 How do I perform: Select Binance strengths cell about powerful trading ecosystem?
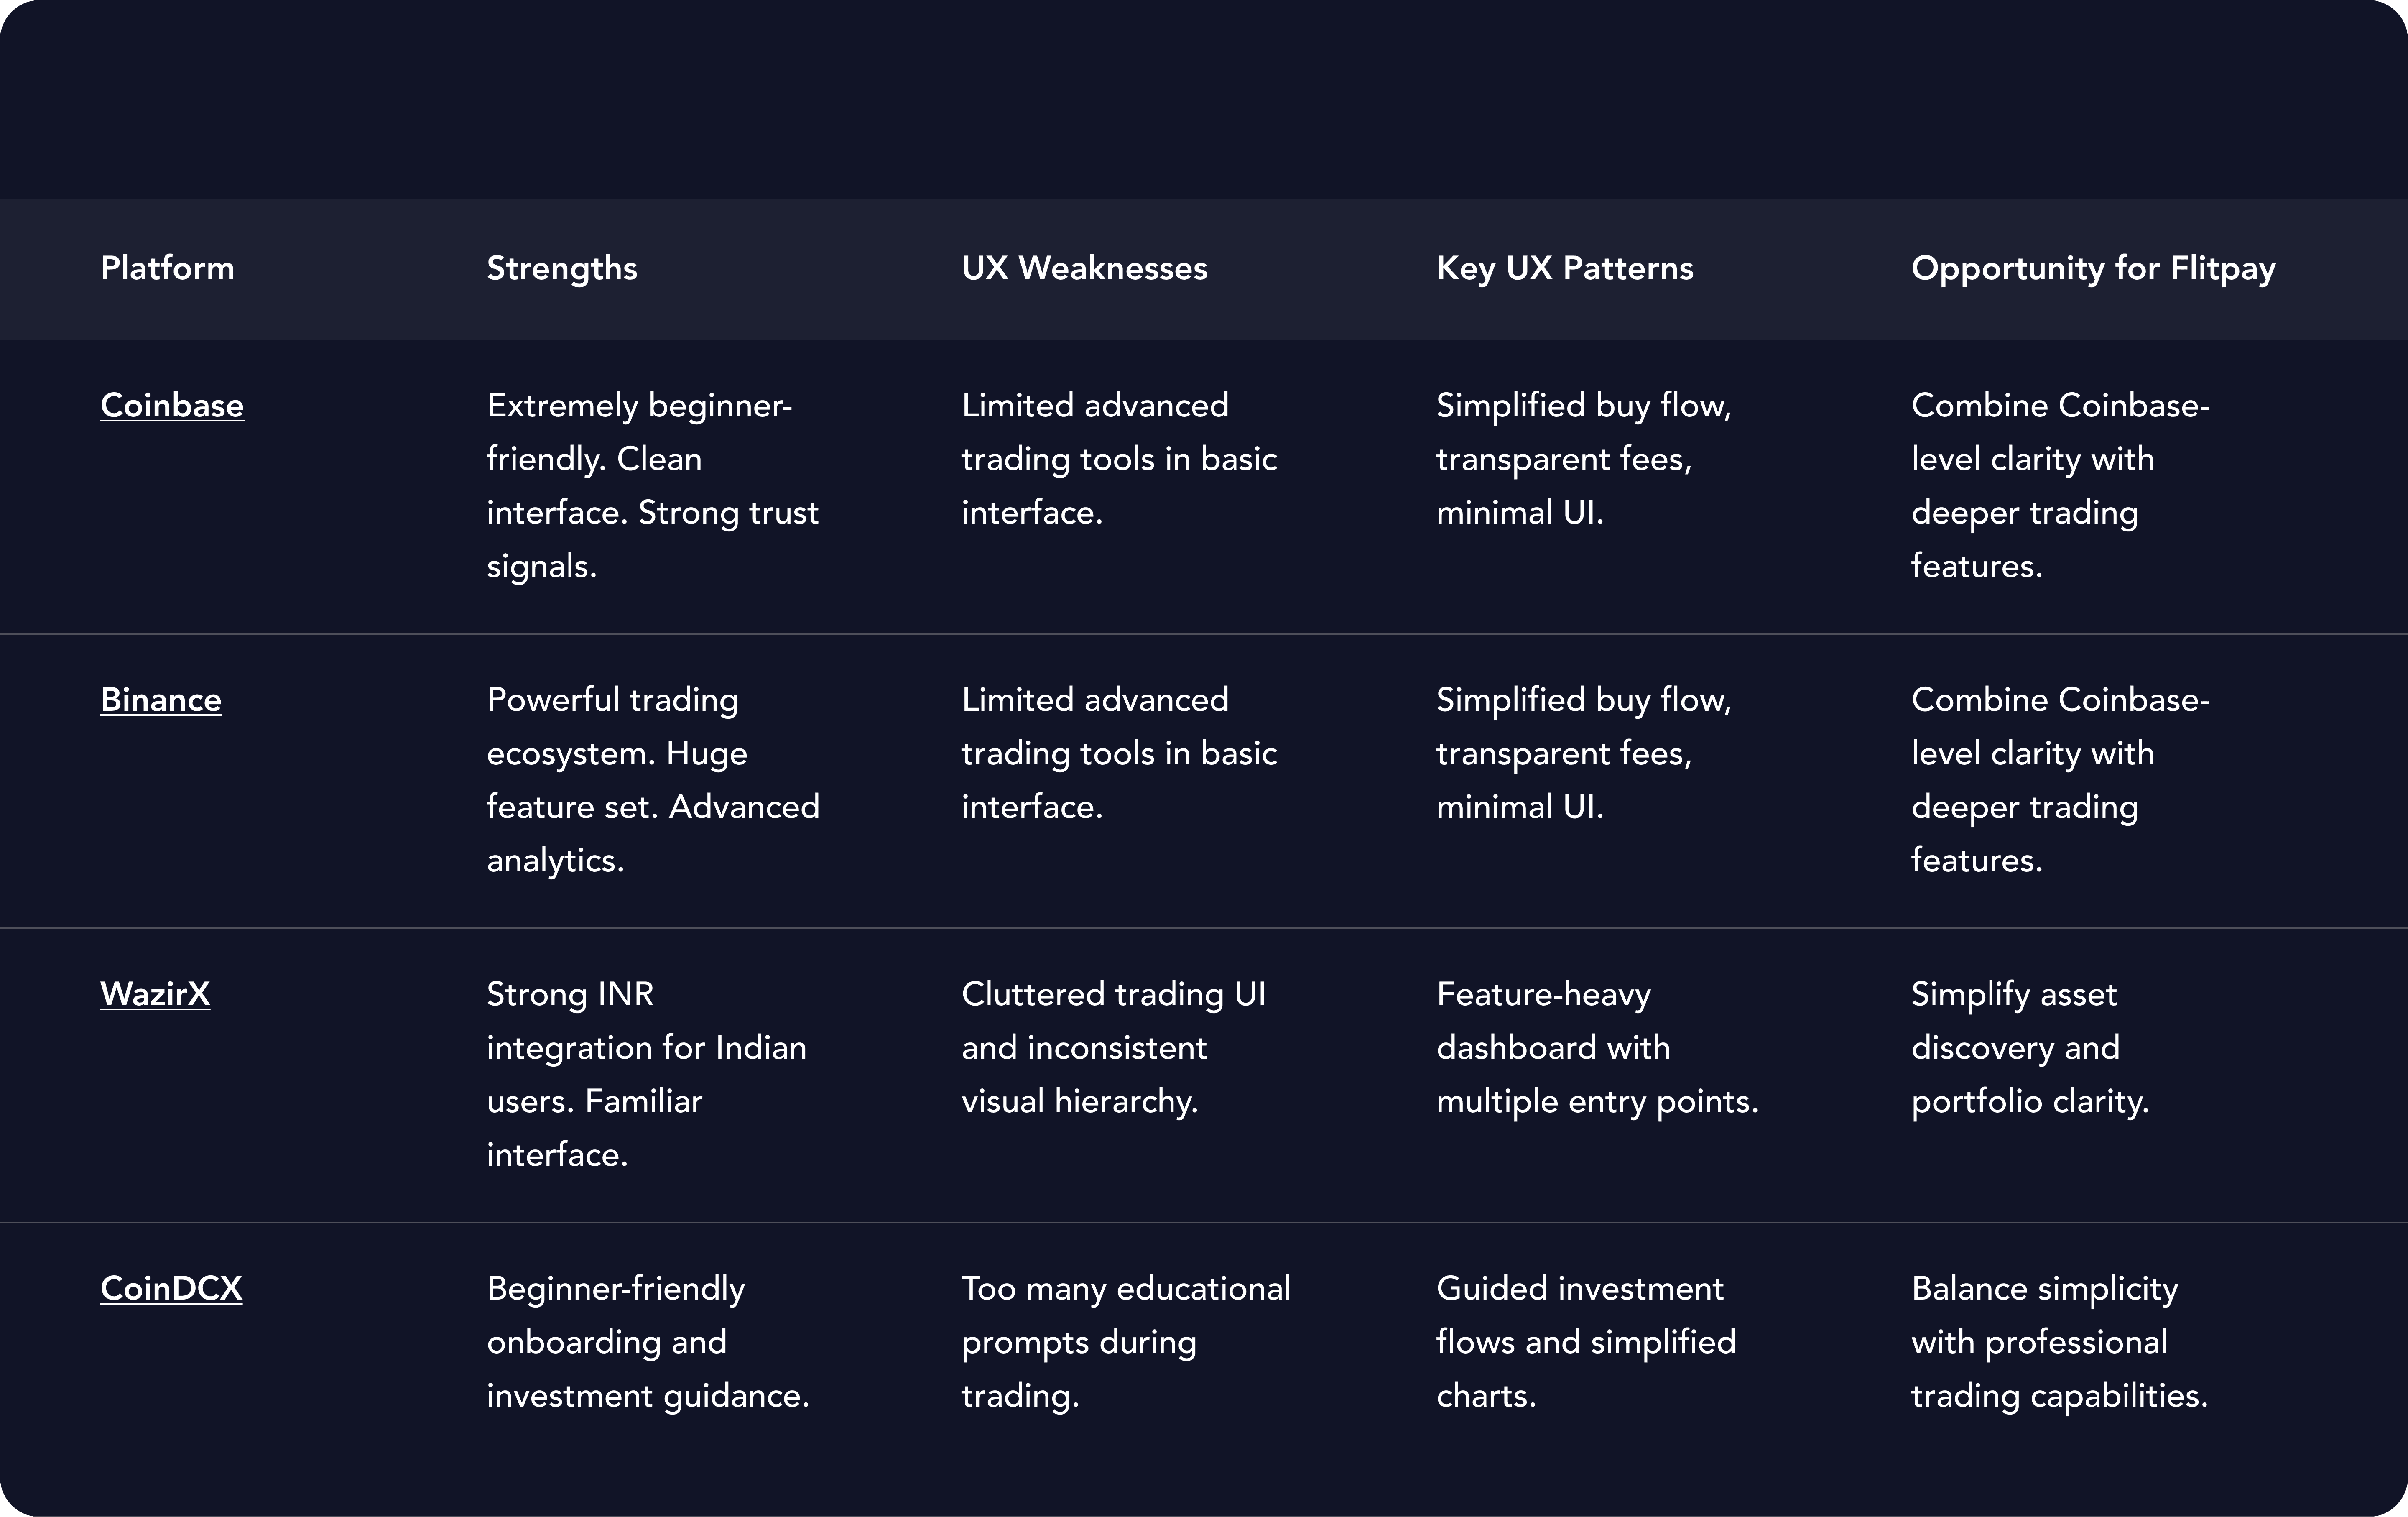tap(653, 780)
